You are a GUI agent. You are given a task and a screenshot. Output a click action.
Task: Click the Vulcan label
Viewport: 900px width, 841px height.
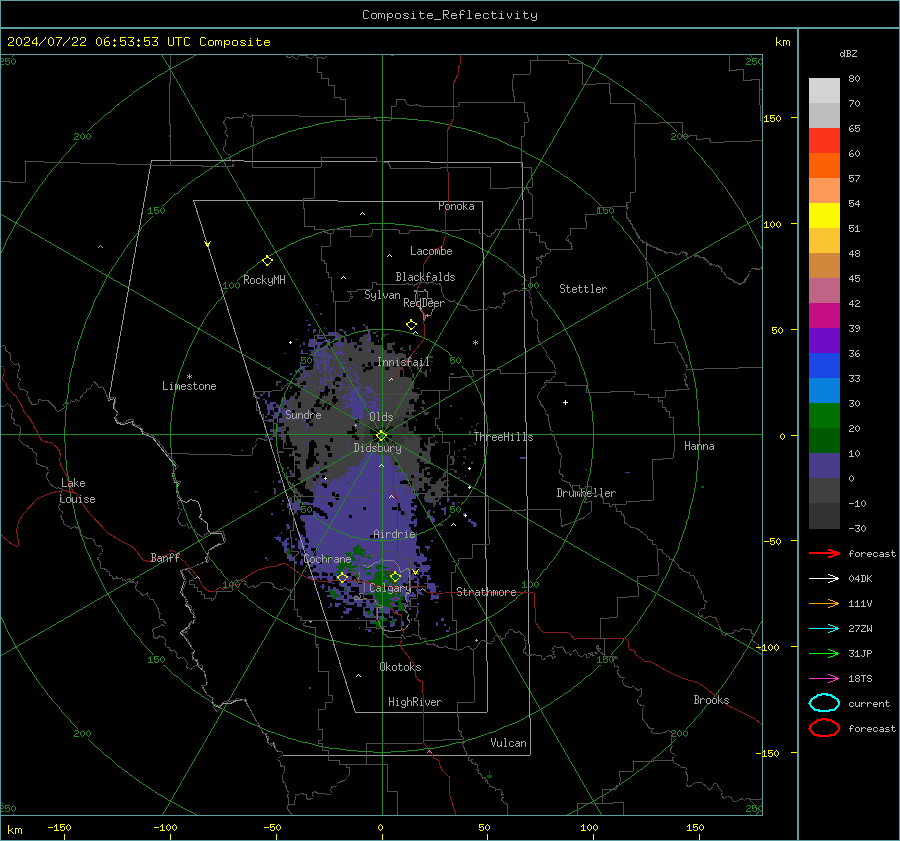click(508, 743)
